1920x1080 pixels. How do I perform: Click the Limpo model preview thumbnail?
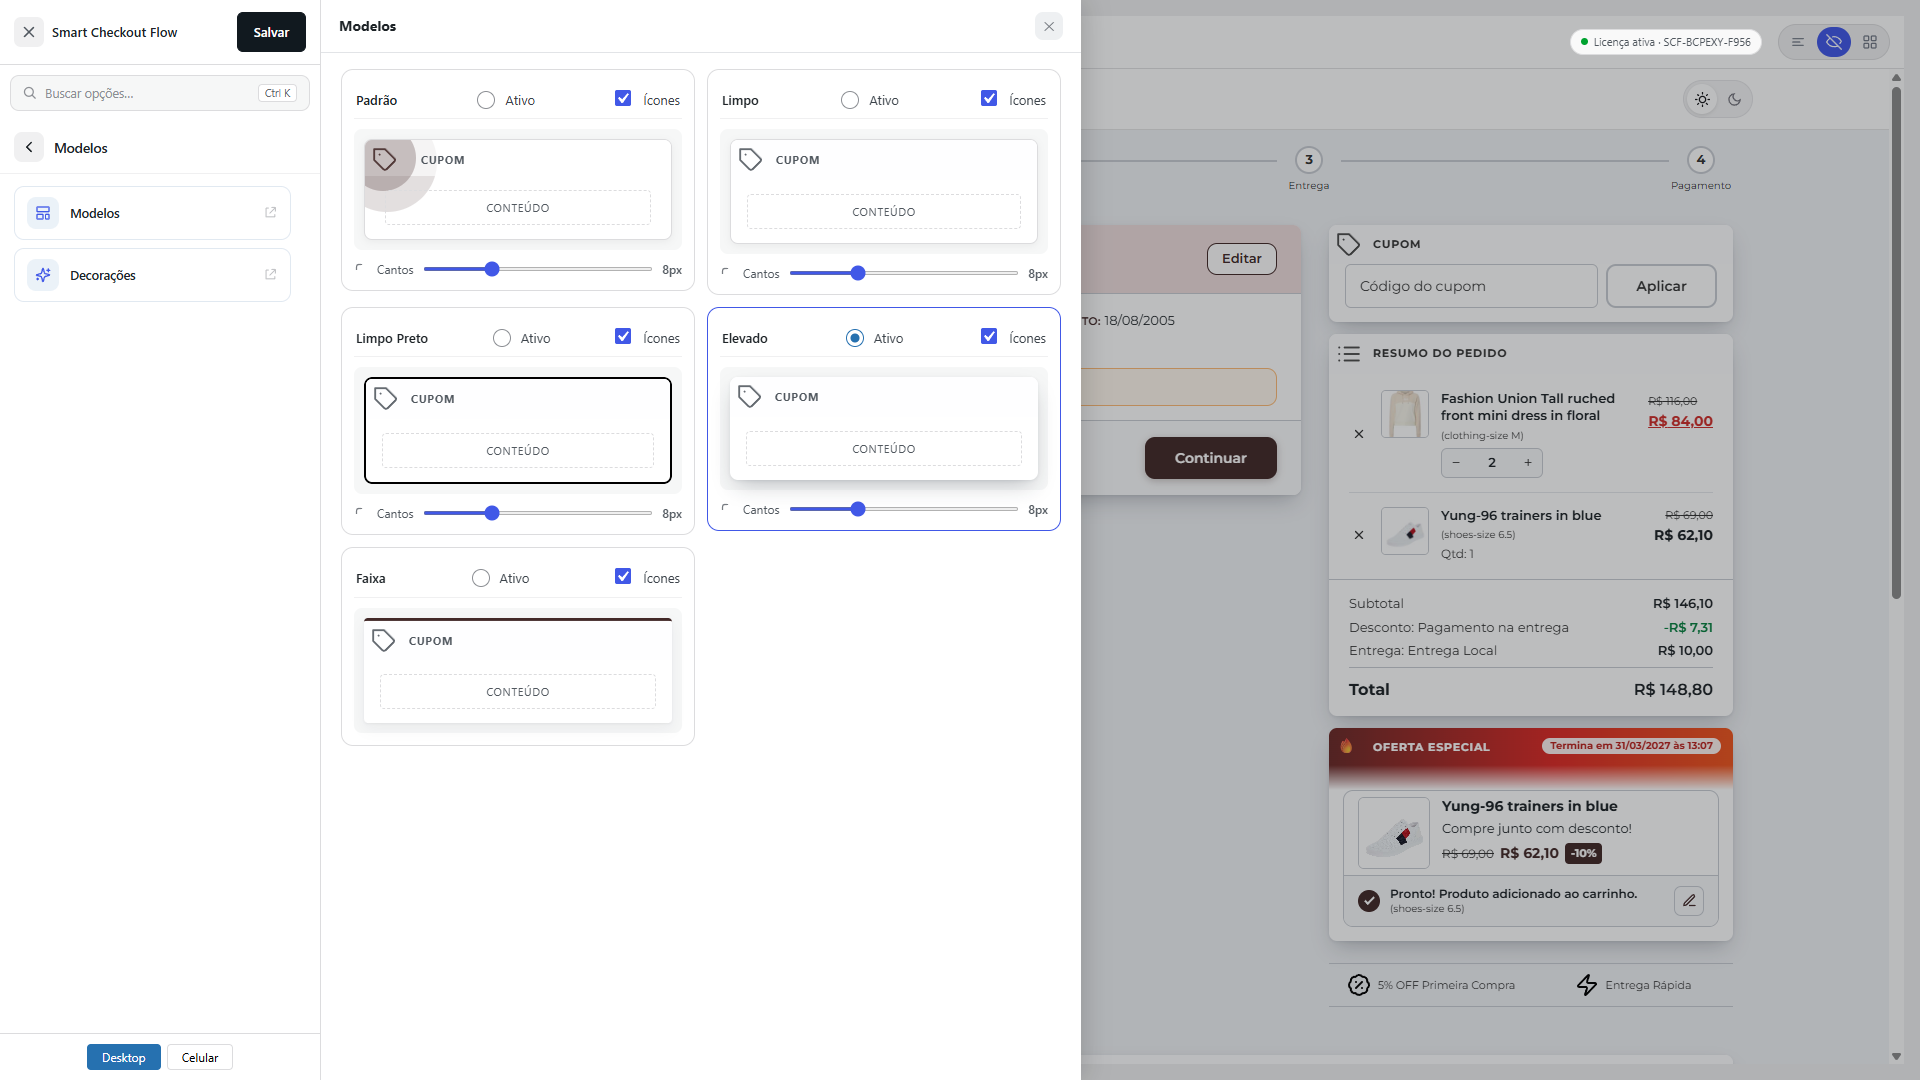884,191
